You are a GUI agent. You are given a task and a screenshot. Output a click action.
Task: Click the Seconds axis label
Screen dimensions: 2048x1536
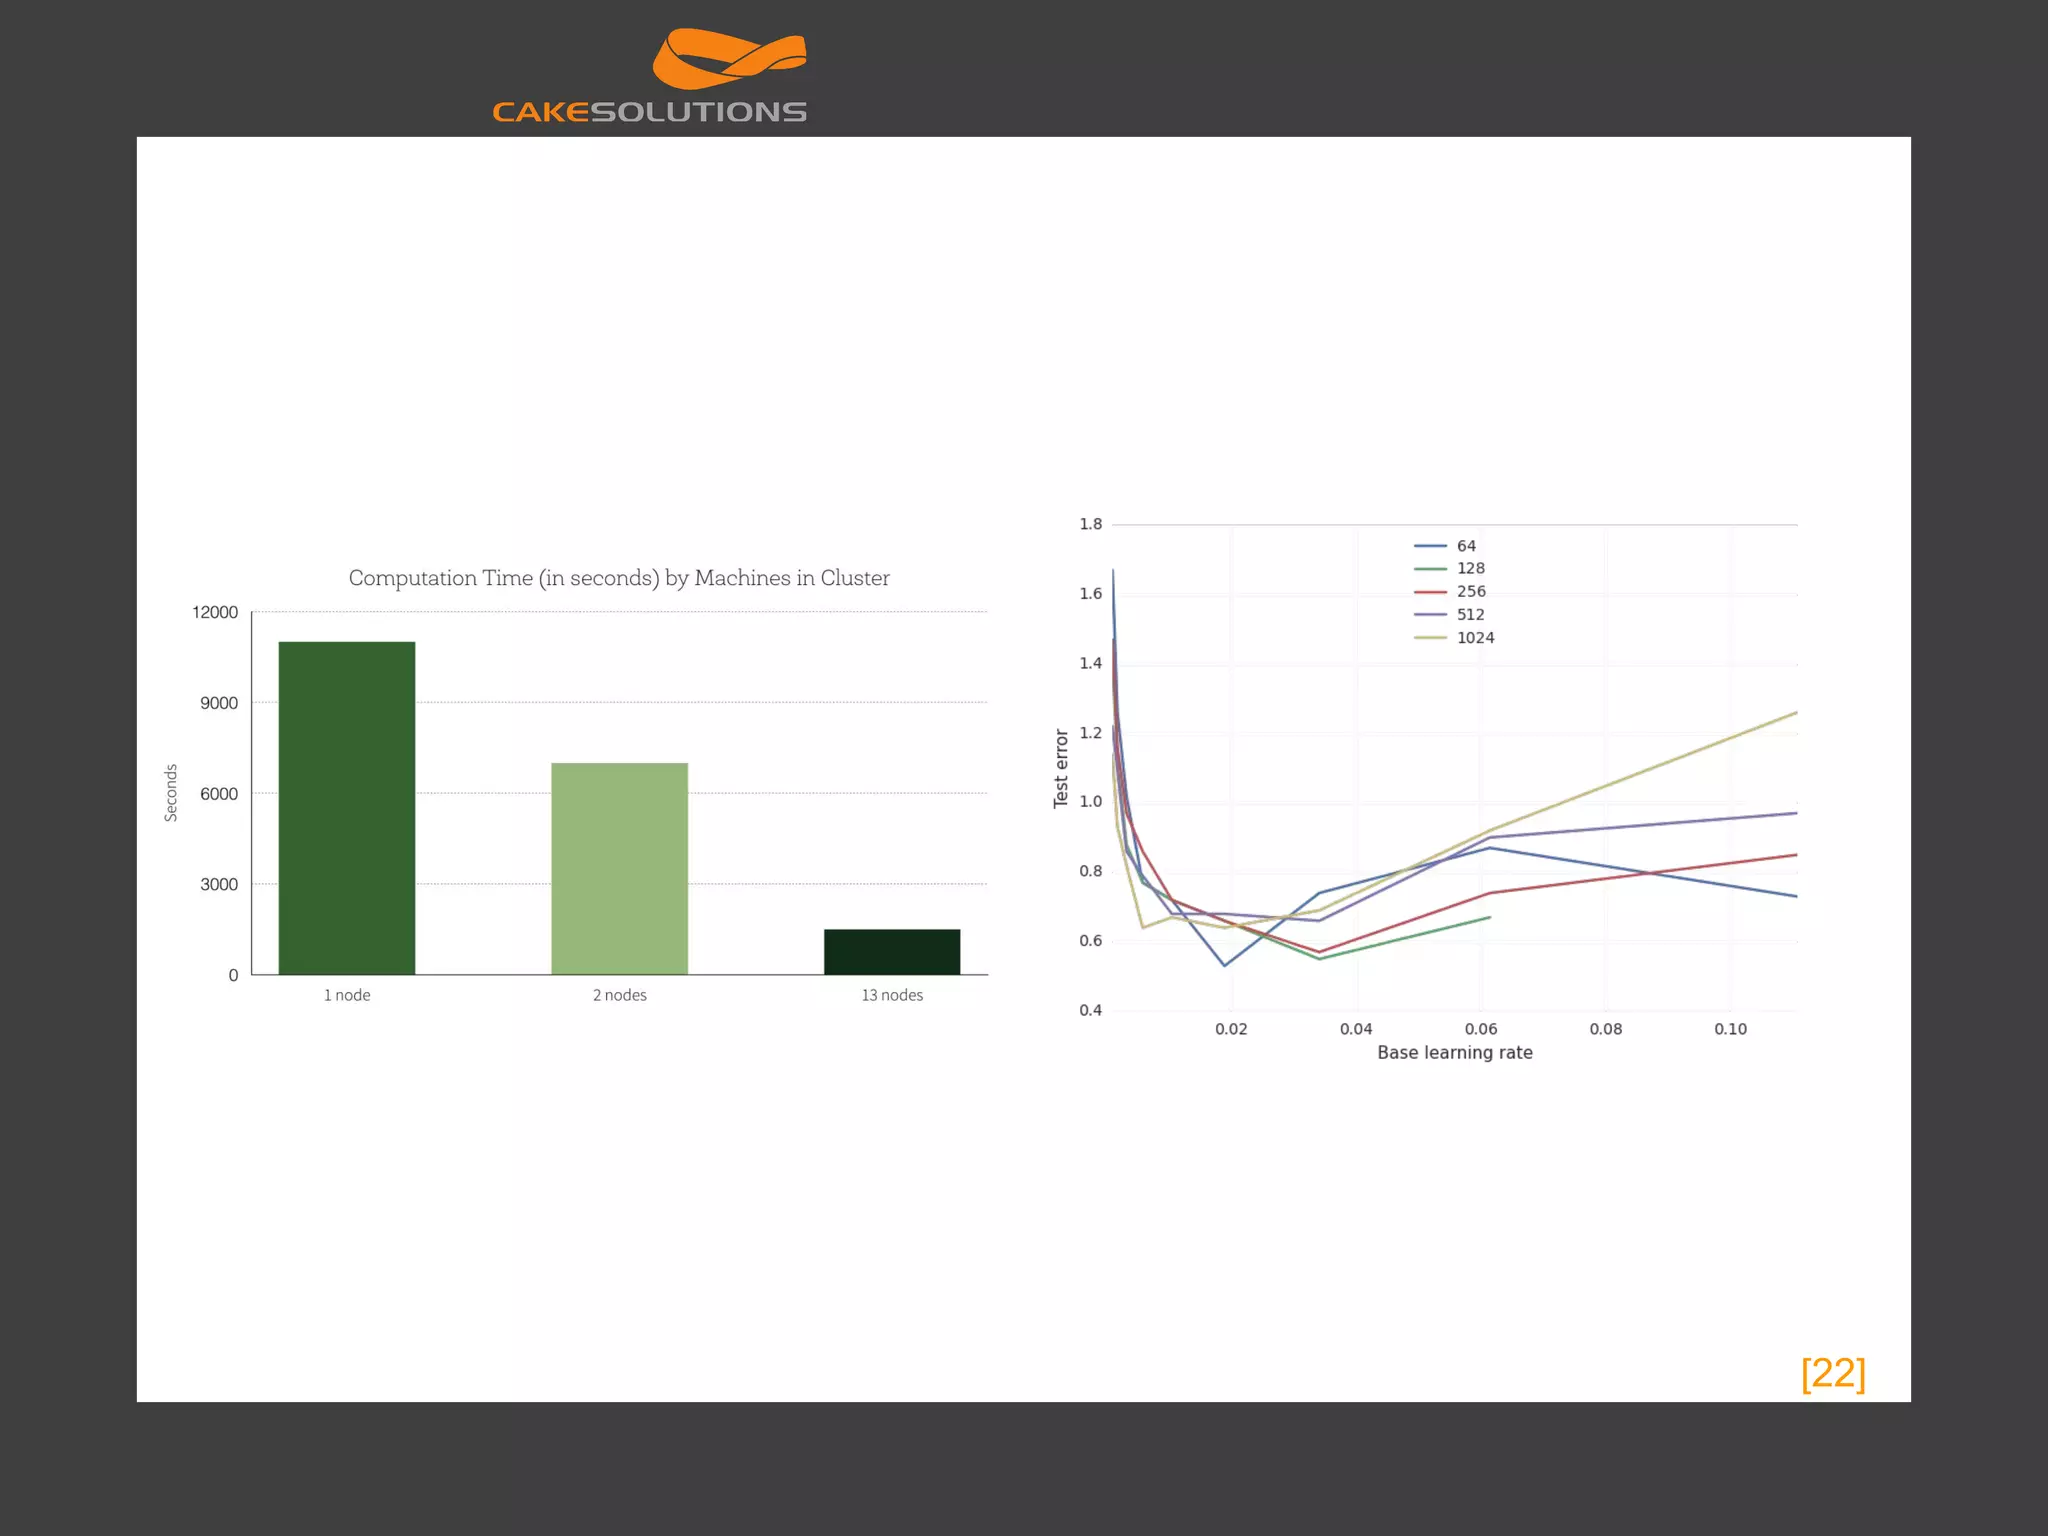(171, 793)
